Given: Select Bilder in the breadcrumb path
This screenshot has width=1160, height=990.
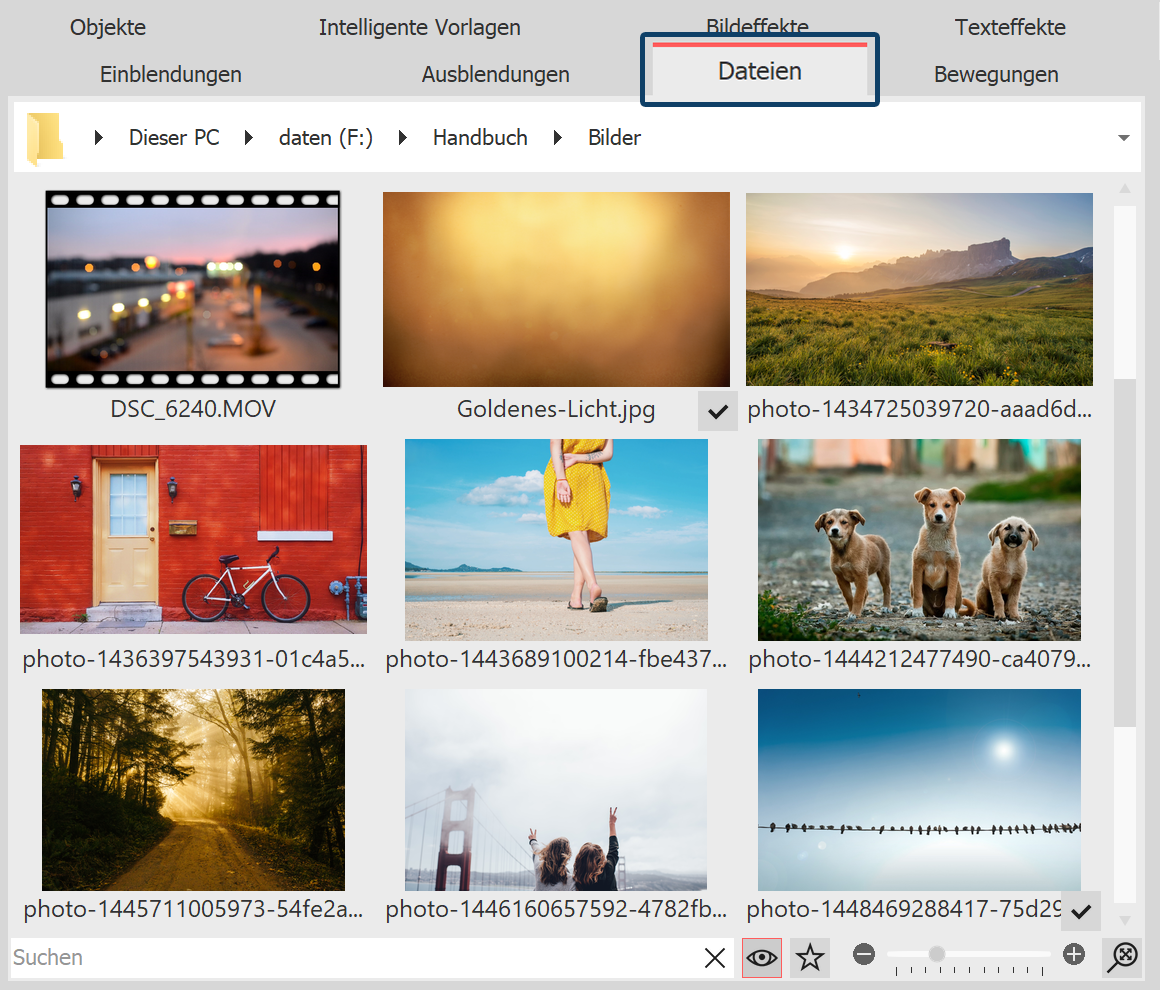Looking at the screenshot, I should 614,137.
